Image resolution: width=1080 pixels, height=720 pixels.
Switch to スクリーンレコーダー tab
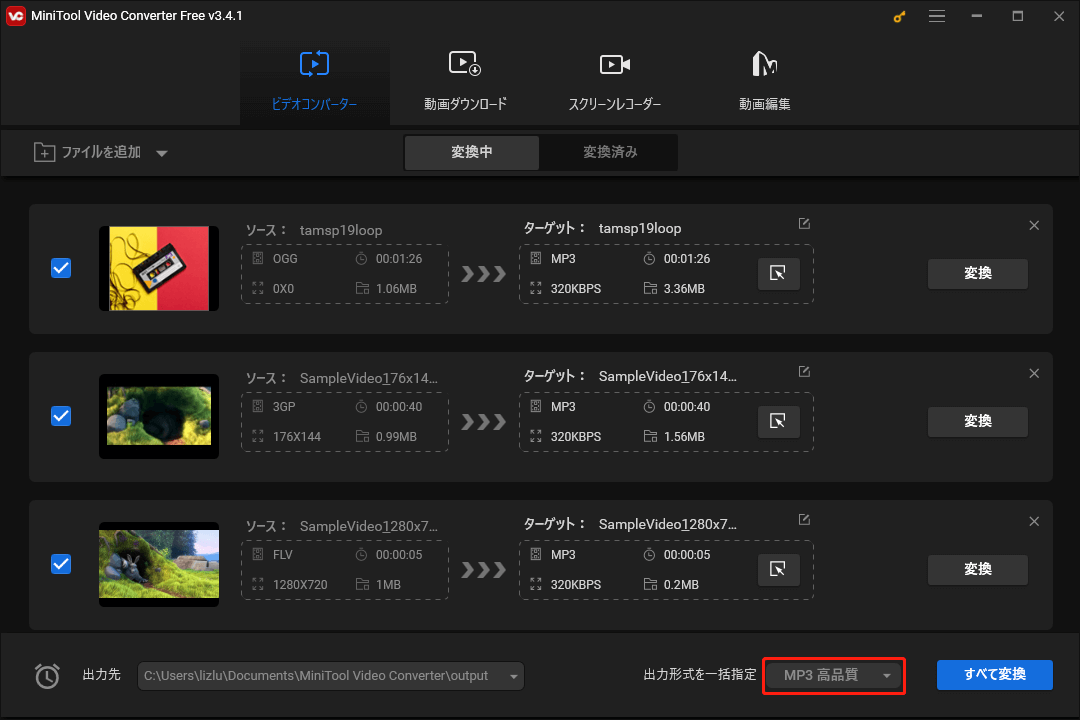pyautogui.click(x=614, y=81)
